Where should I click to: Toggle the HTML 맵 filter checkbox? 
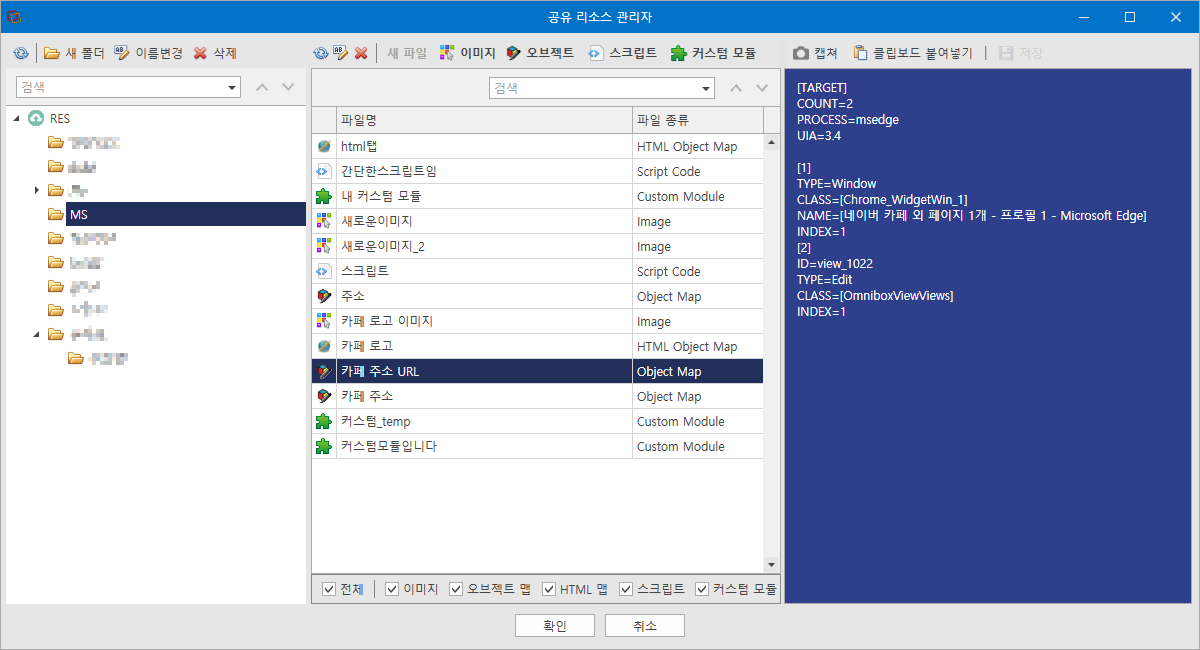549,589
